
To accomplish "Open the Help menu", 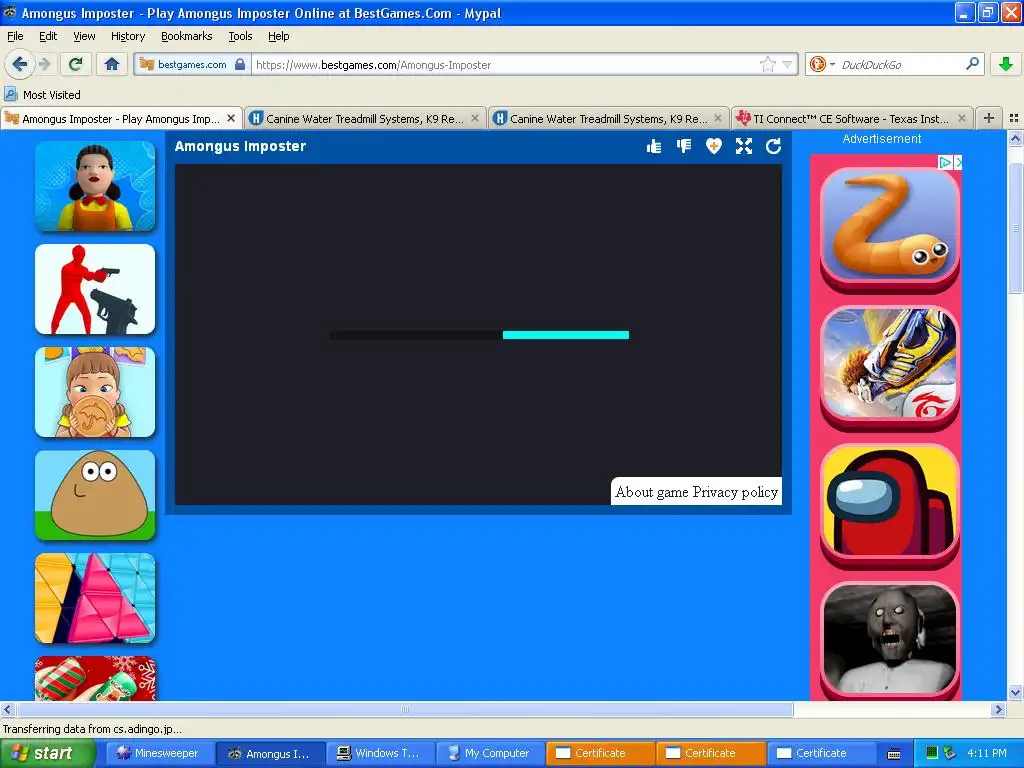I will coord(279,36).
